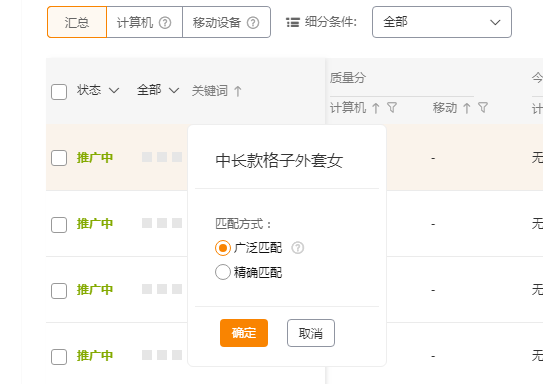Expand the 全部 column filter dropdown
Image resolution: width=543 pixels, height=384 pixels.
click(158, 90)
